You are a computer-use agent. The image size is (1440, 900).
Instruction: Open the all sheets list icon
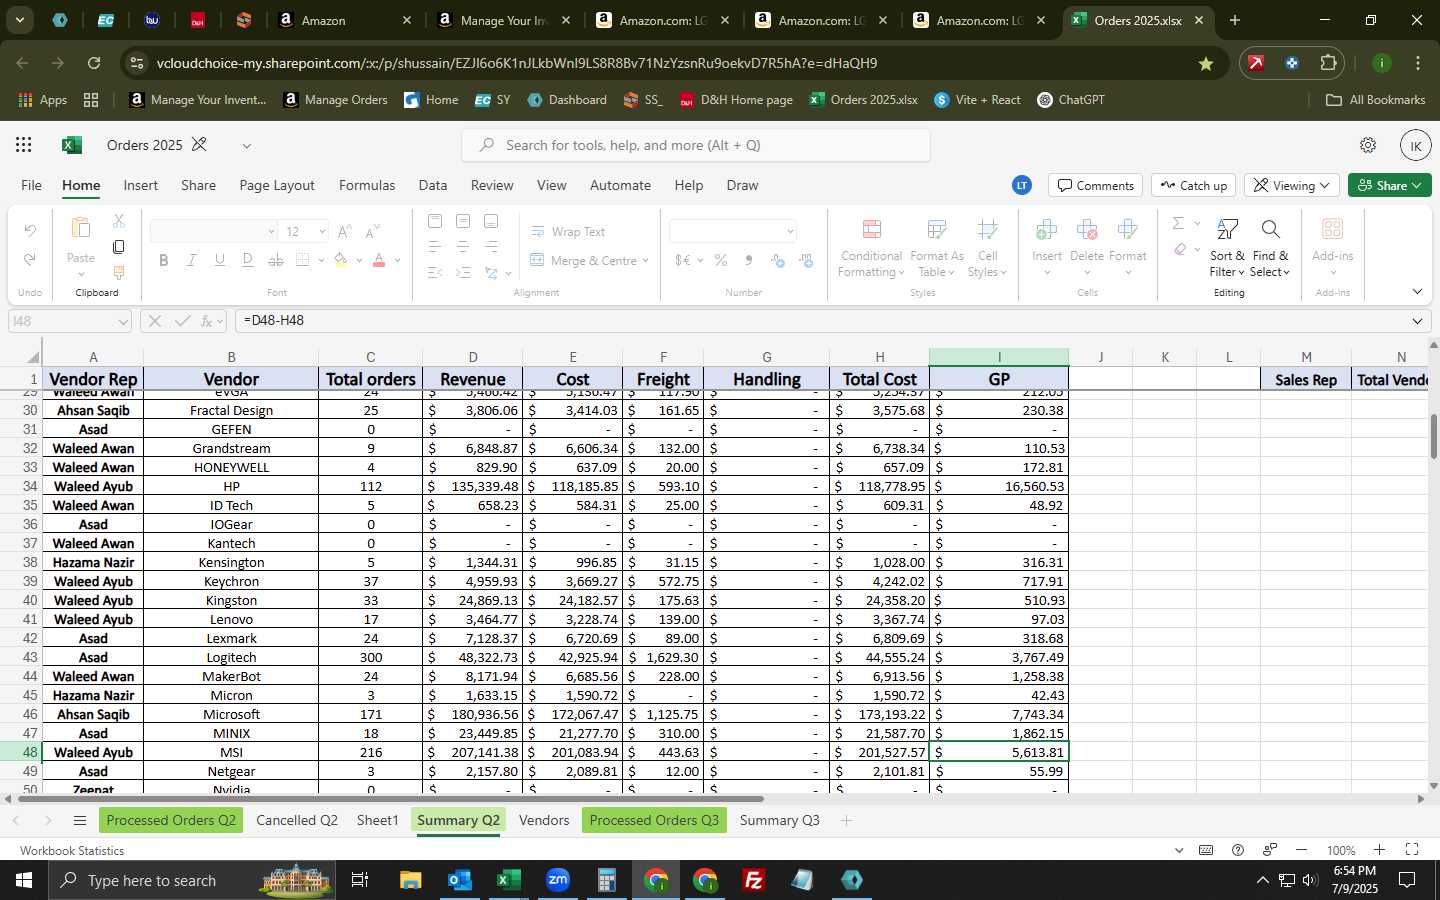tap(80, 821)
